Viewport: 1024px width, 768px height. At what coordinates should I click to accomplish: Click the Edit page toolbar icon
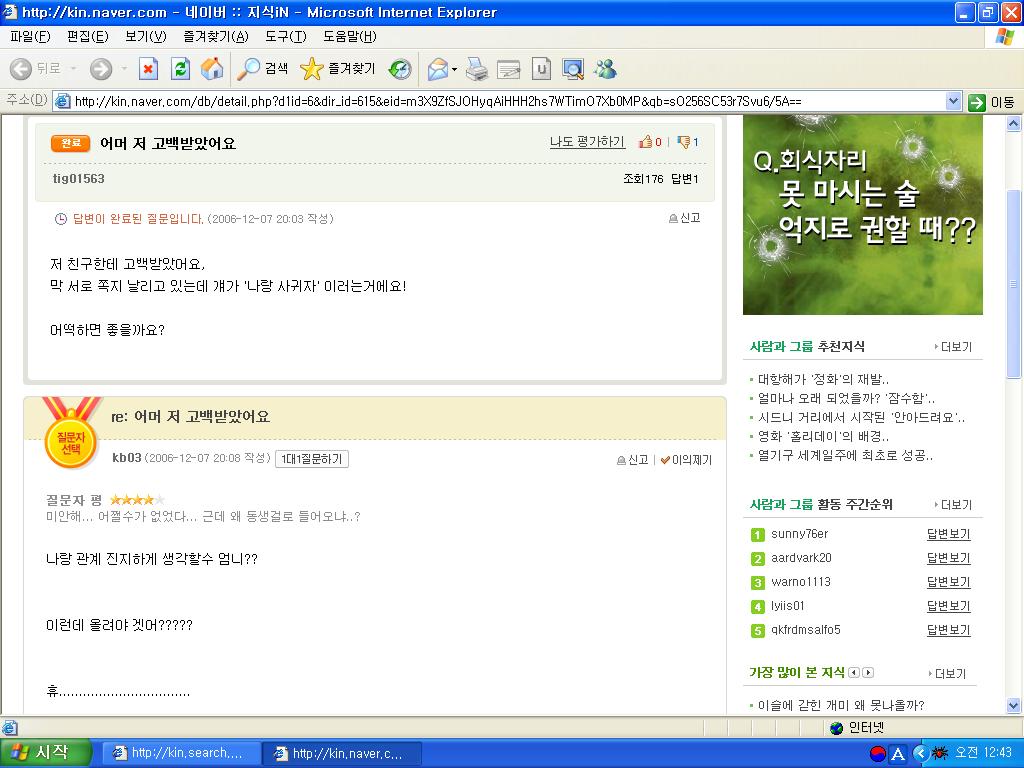tap(509, 69)
